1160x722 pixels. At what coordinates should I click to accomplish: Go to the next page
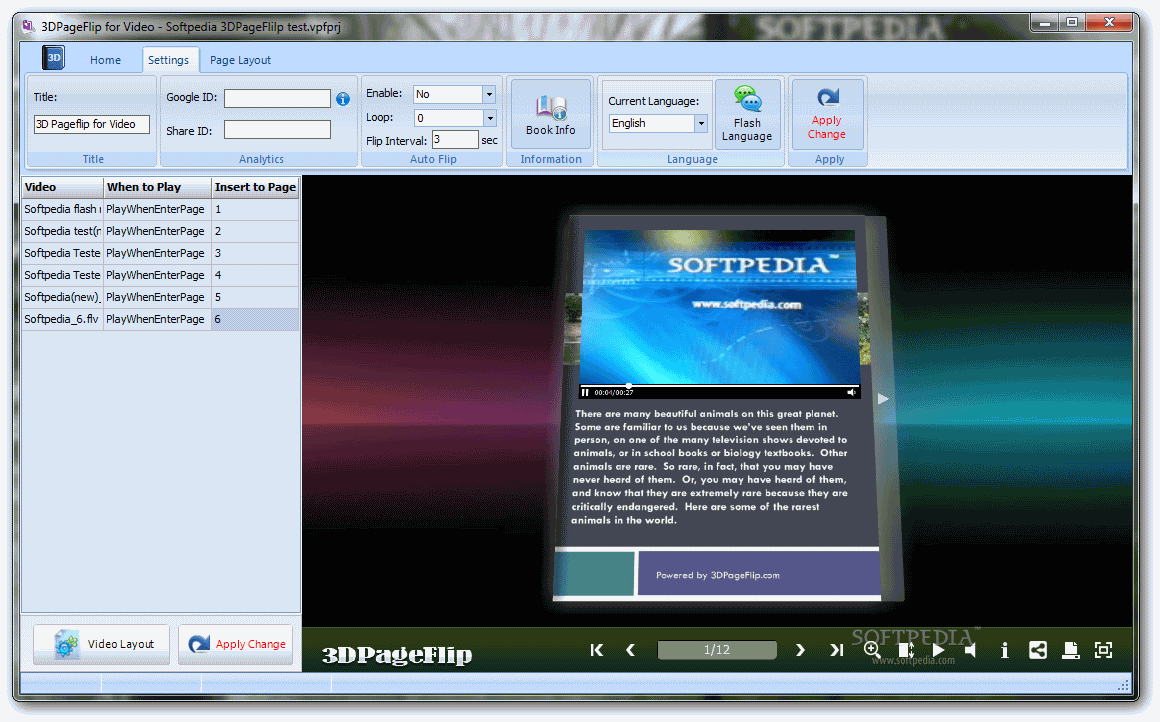pyautogui.click(x=800, y=650)
